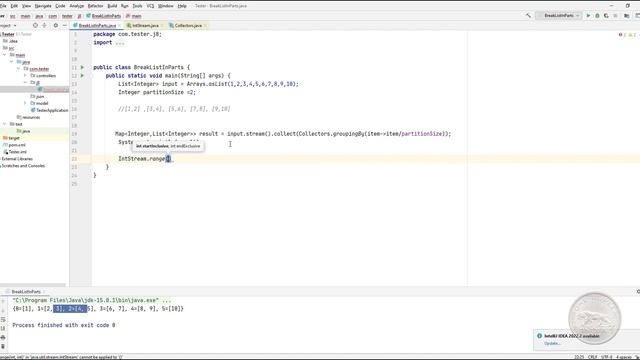This screenshot has height=360, width=640.
Task: Click the CRLF line separator in the status bar
Action: (593, 357)
